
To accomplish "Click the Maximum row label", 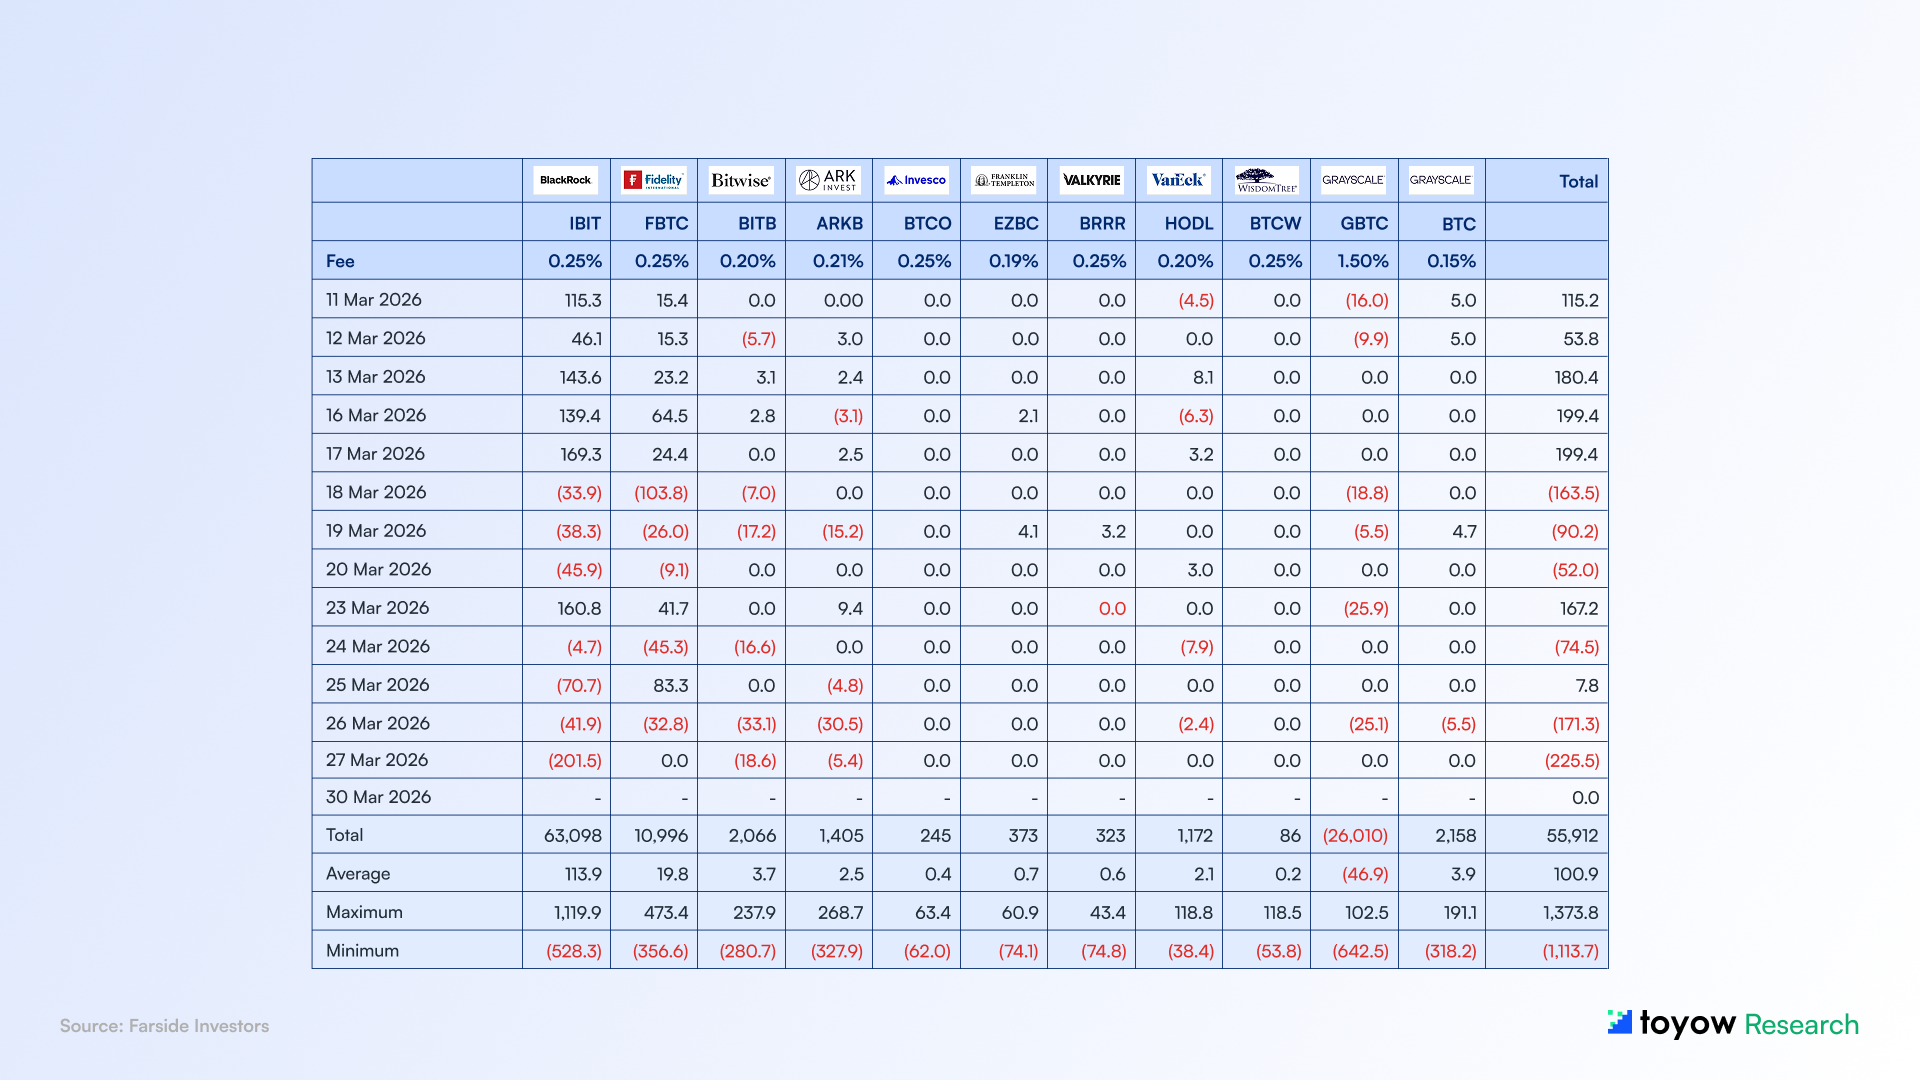I will [x=364, y=912].
